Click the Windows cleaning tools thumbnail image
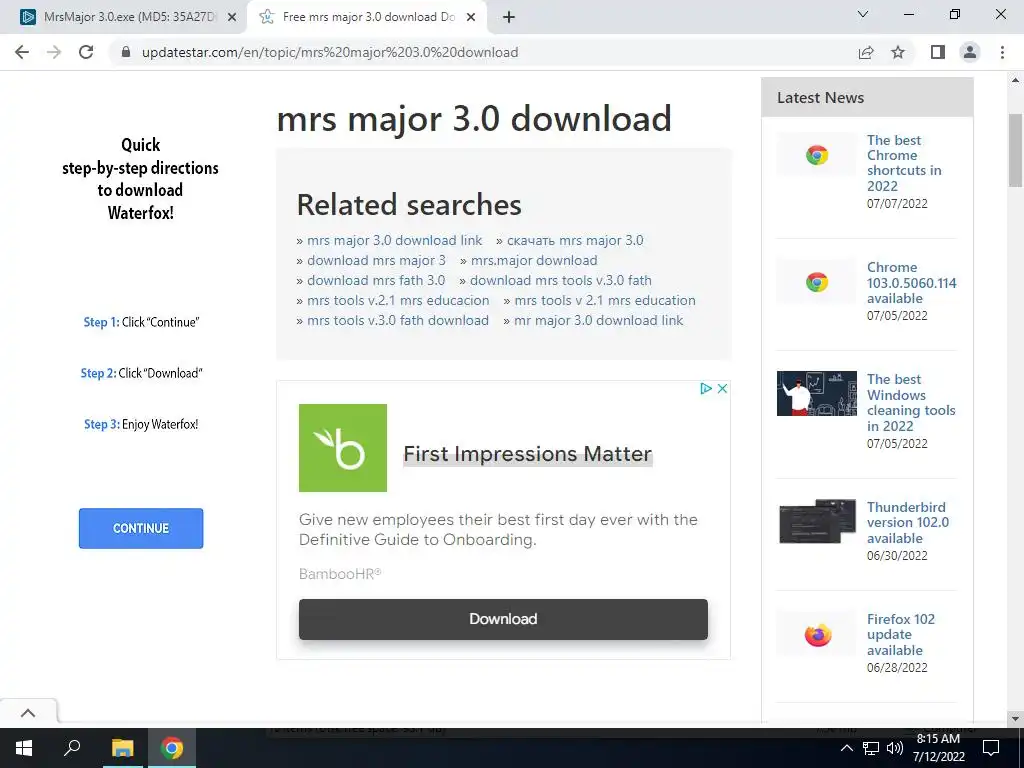The image size is (1024, 768). point(817,394)
